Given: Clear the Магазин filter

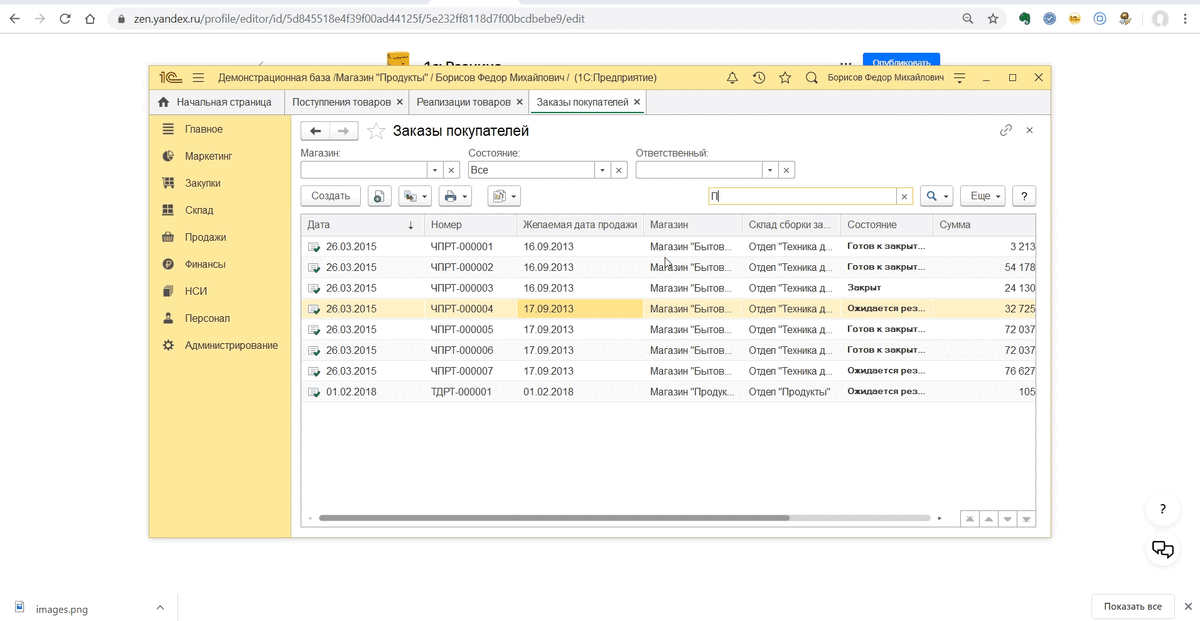Looking at the screenshot, I should point(451,170).
